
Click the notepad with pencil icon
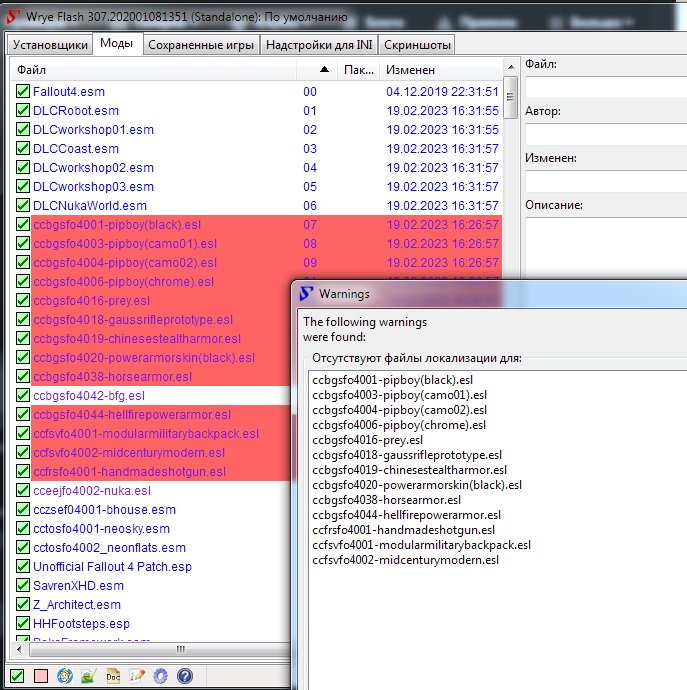137,676
